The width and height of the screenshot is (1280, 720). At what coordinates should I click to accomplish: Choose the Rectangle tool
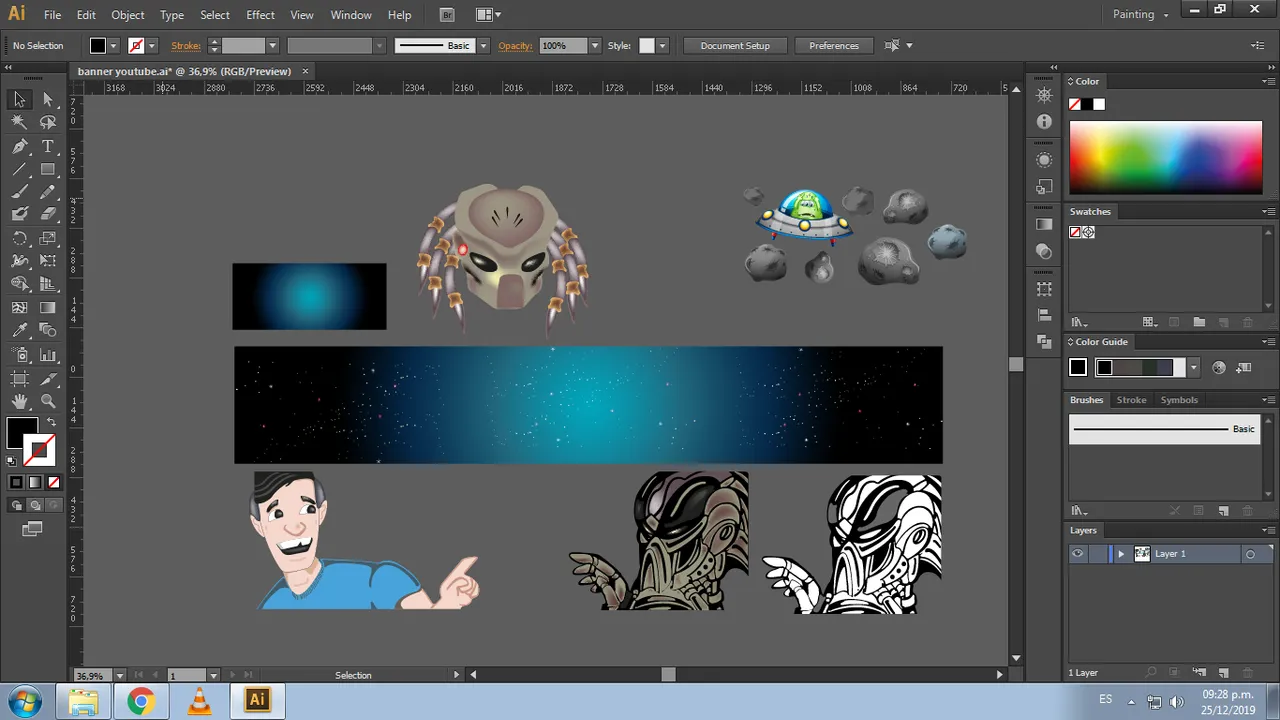[x=48, y=169]
